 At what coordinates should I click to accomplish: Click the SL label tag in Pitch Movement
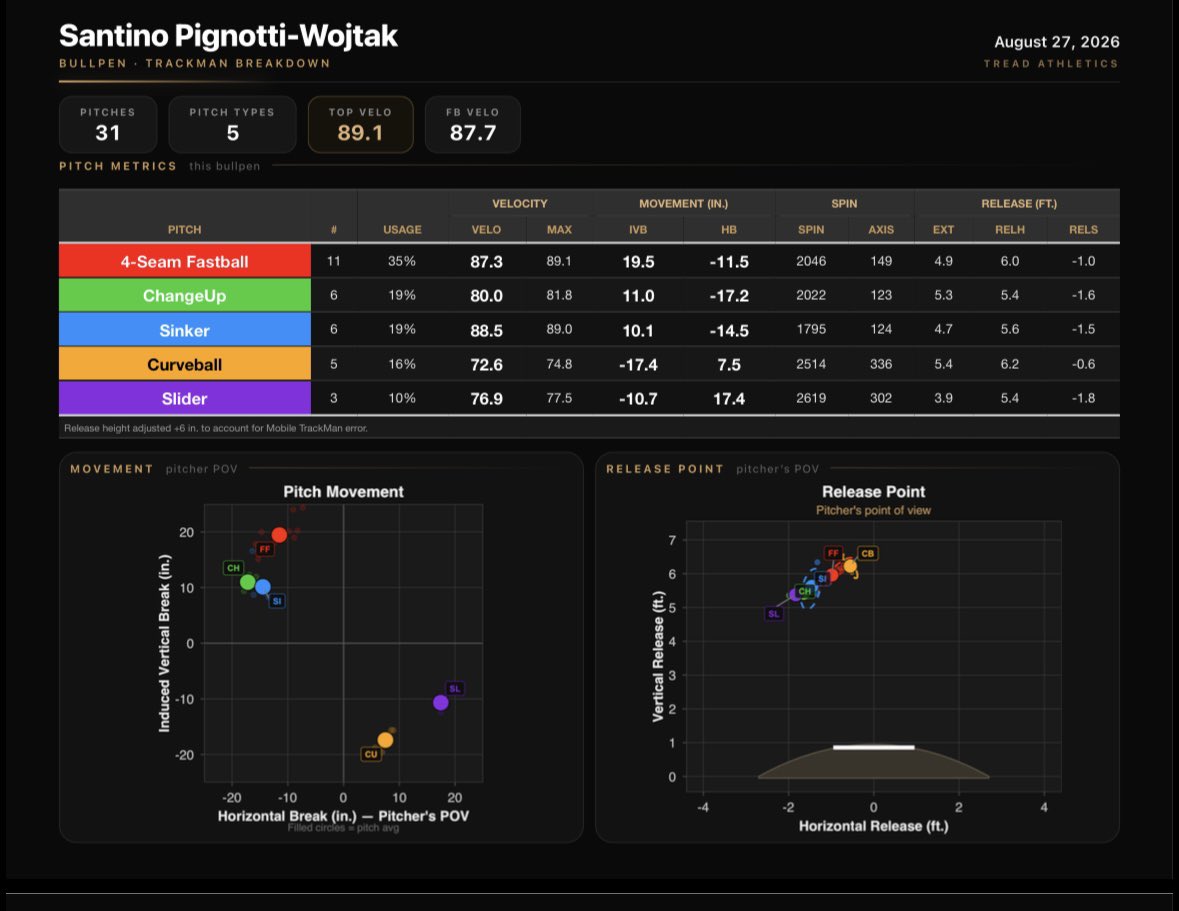click(x=455, y=689)
